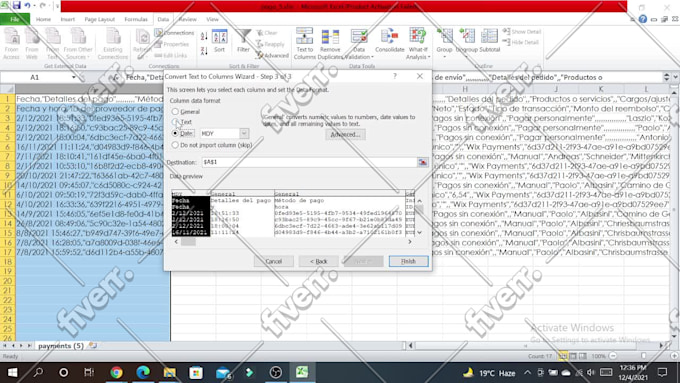Click the Show Detail button
The height and width of the screenshot is (383, 680).
(522, 32)
